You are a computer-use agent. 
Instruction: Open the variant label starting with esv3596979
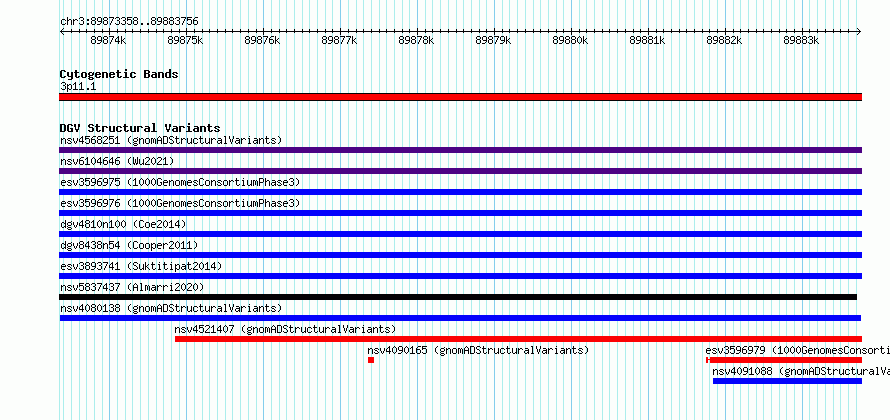(x=797, y=350)
